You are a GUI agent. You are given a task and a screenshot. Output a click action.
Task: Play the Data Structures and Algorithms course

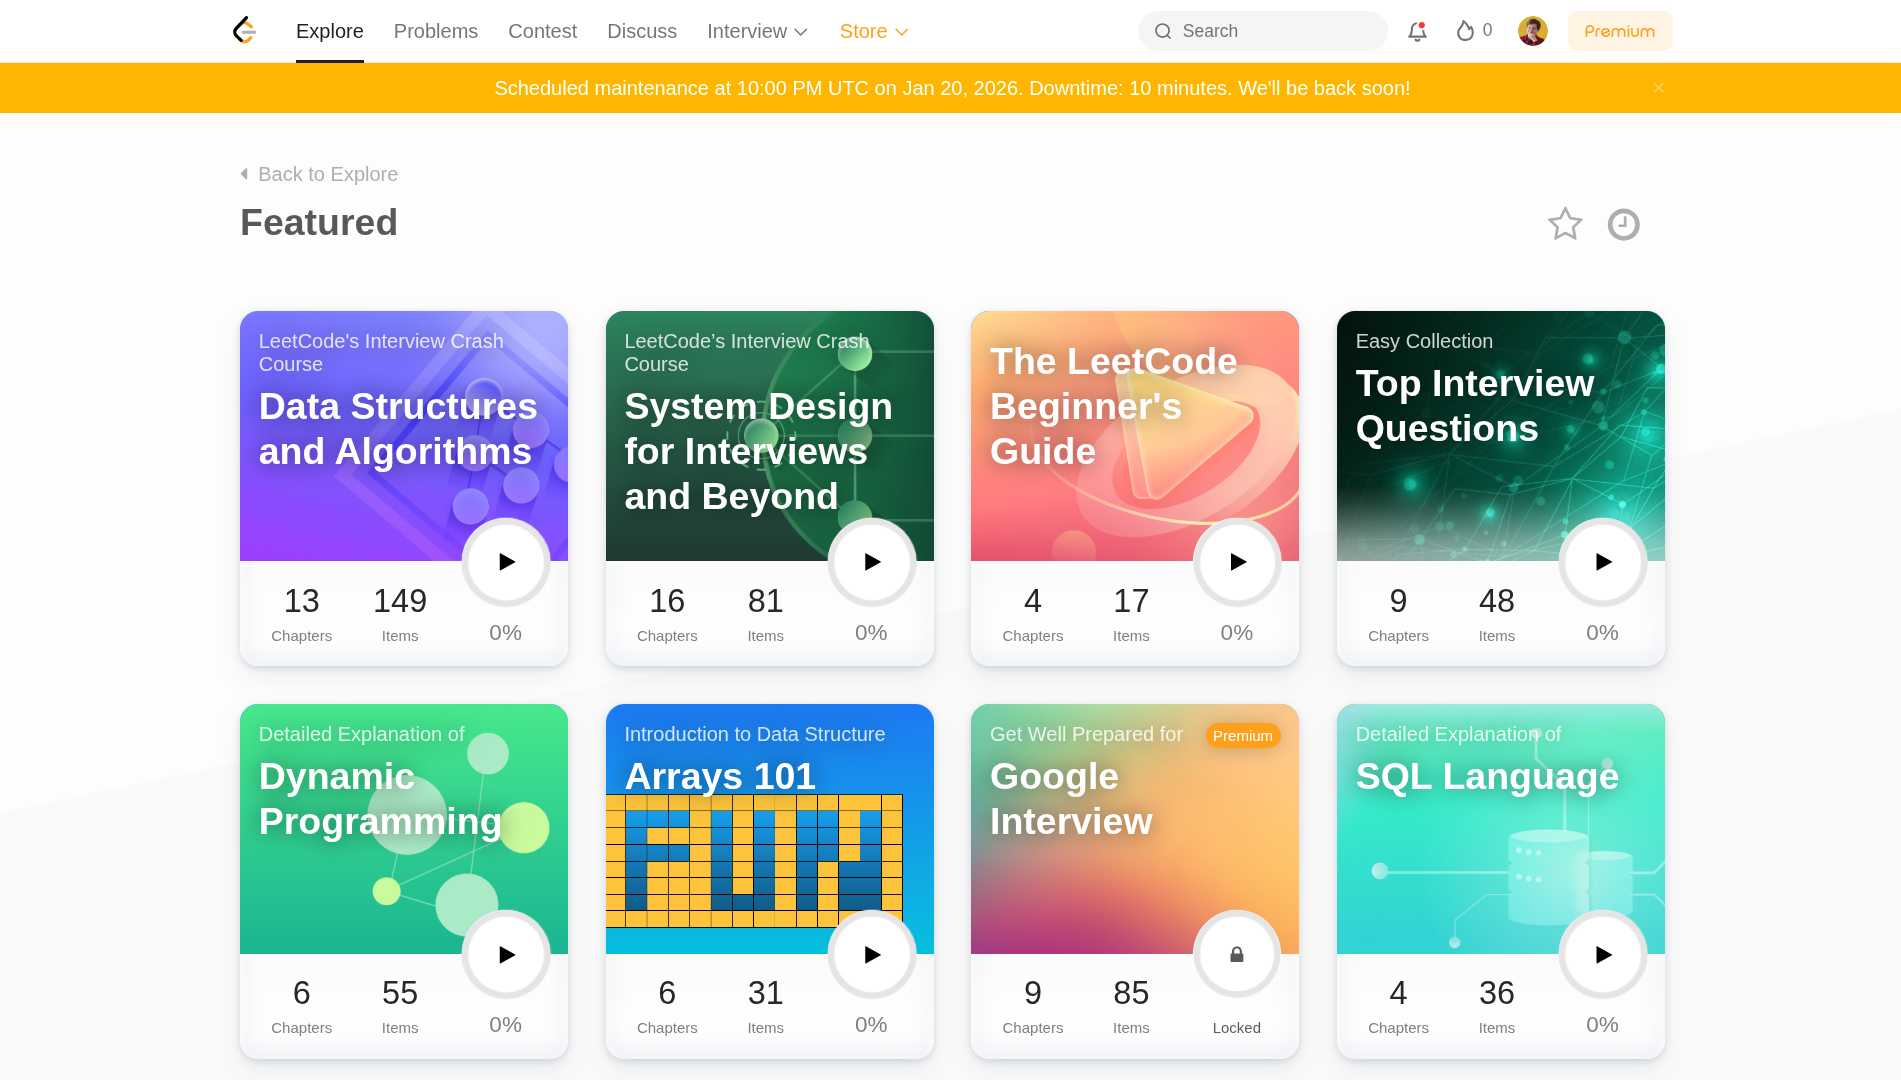tap(506, 562)
